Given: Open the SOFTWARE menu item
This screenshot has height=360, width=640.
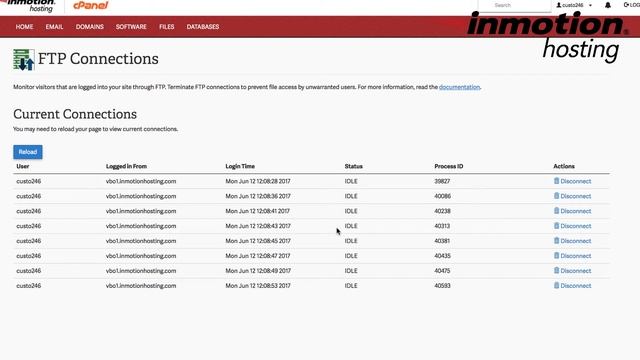Looking at the screenshot, I should click(x=131, y=27).
